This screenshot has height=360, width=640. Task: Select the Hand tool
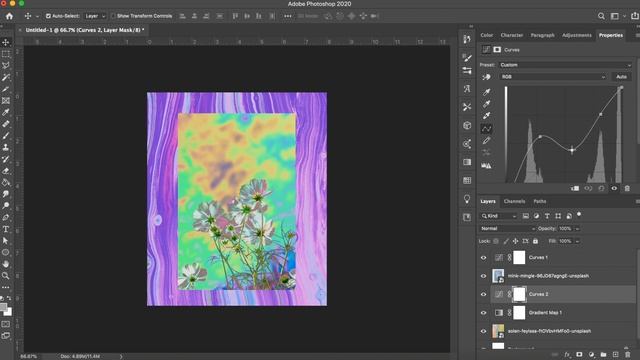point(6,264)
